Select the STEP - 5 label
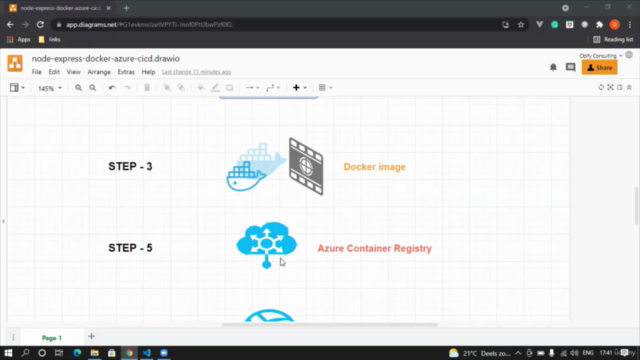Image resolution: width=640 pixels, height=360 pixels. [x=130, y=248]
